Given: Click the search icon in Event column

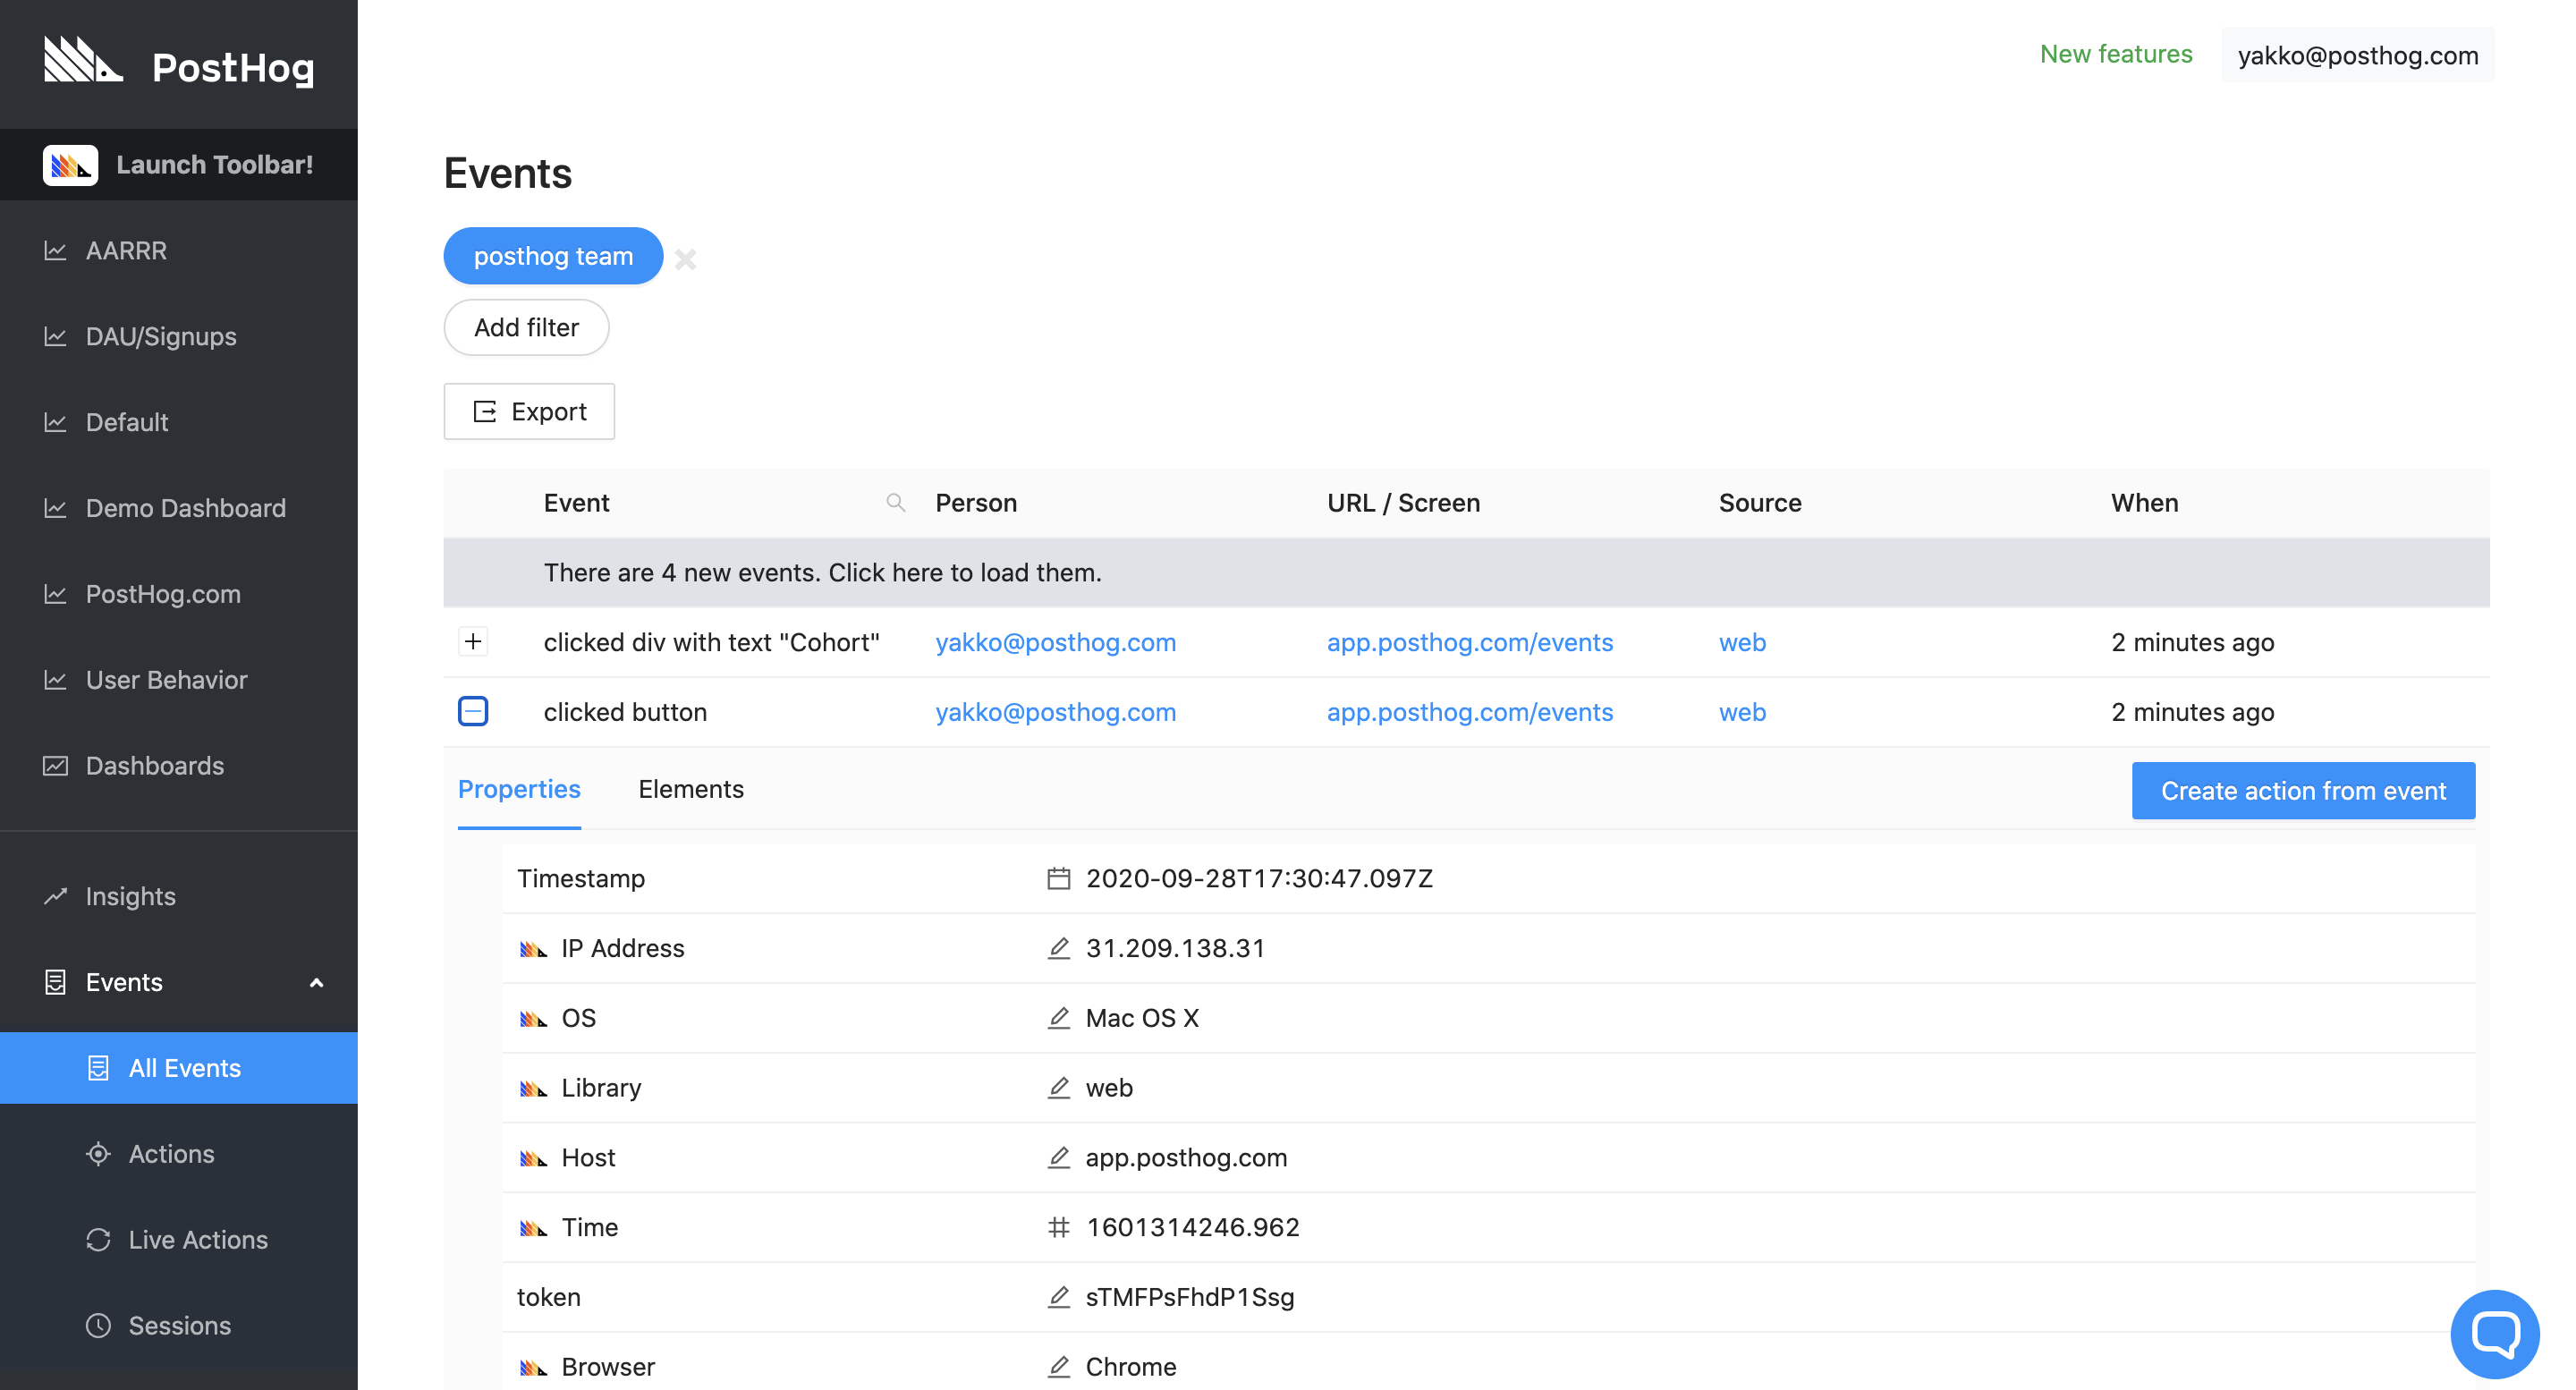Looking at the screenshot, I should (895, 503).
